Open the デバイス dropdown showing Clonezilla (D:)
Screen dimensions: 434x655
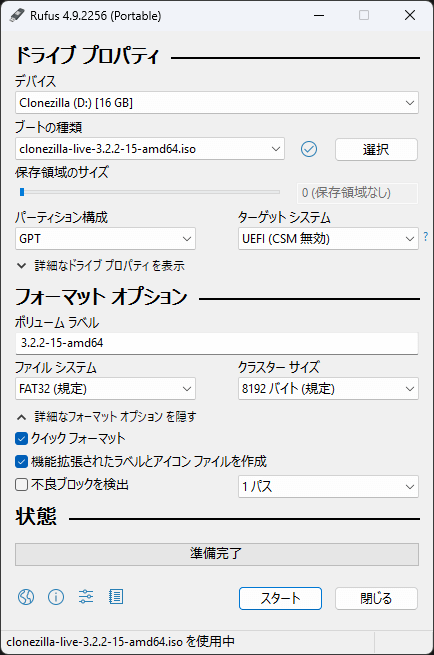pos(217,103)
